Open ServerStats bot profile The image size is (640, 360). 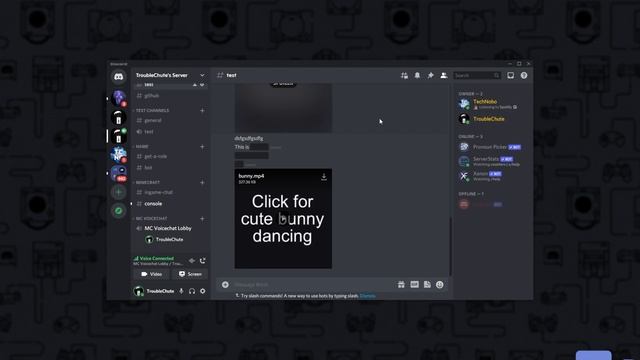(x=490, y=161)
